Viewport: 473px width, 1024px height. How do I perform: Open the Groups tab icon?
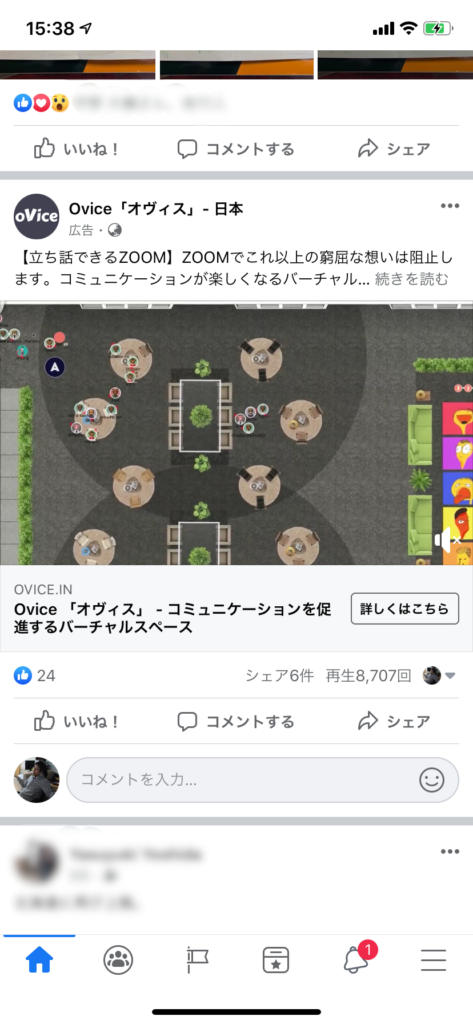118,960
